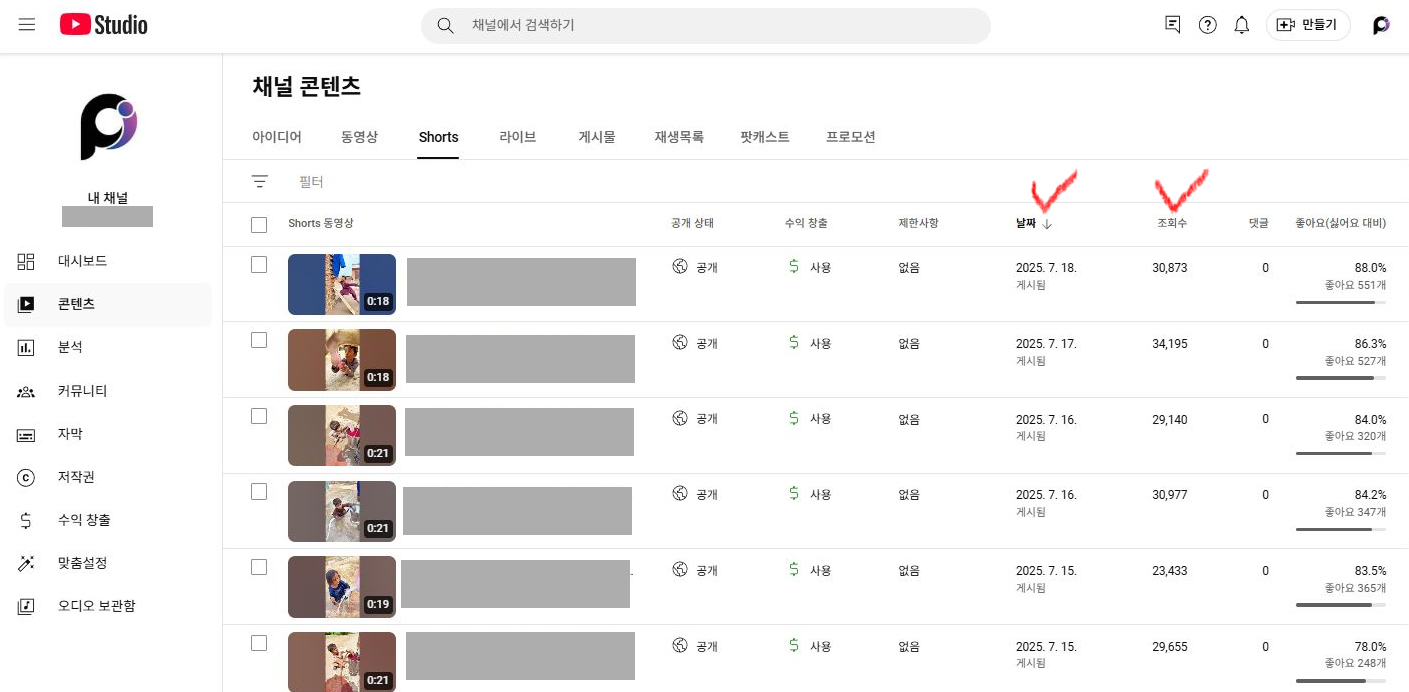Click the 만들기 create button
Image resolution: width=1409 pixels, height=692 pixels.
1308,25
